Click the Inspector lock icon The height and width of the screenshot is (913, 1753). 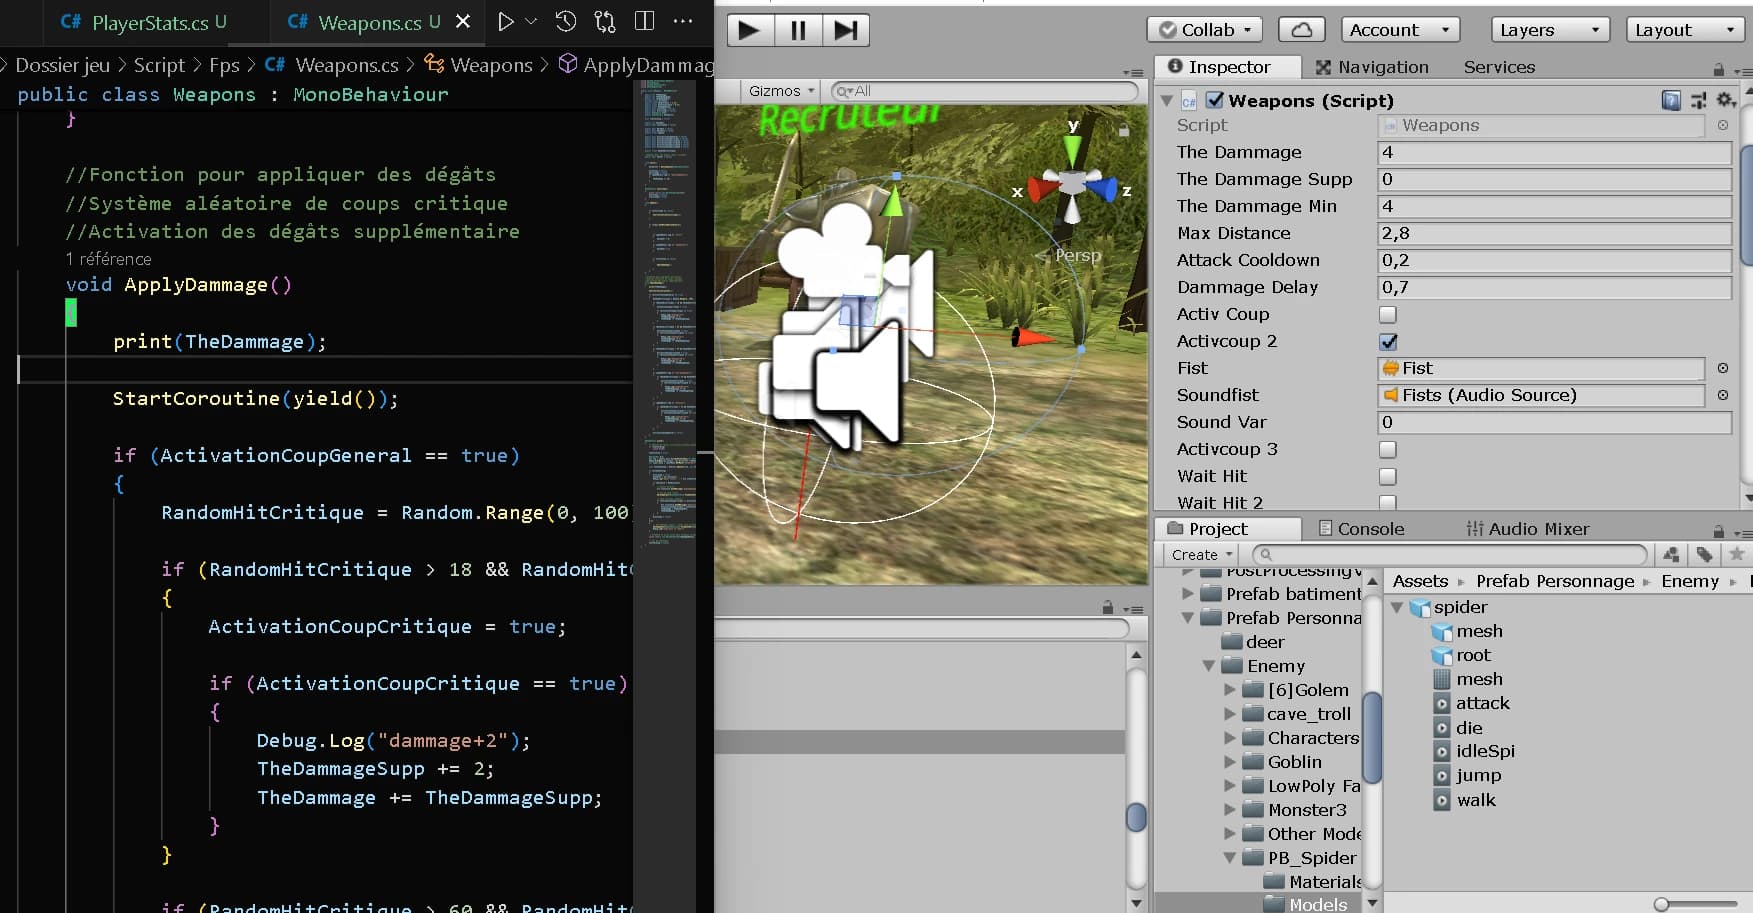tap(1719, 69)
